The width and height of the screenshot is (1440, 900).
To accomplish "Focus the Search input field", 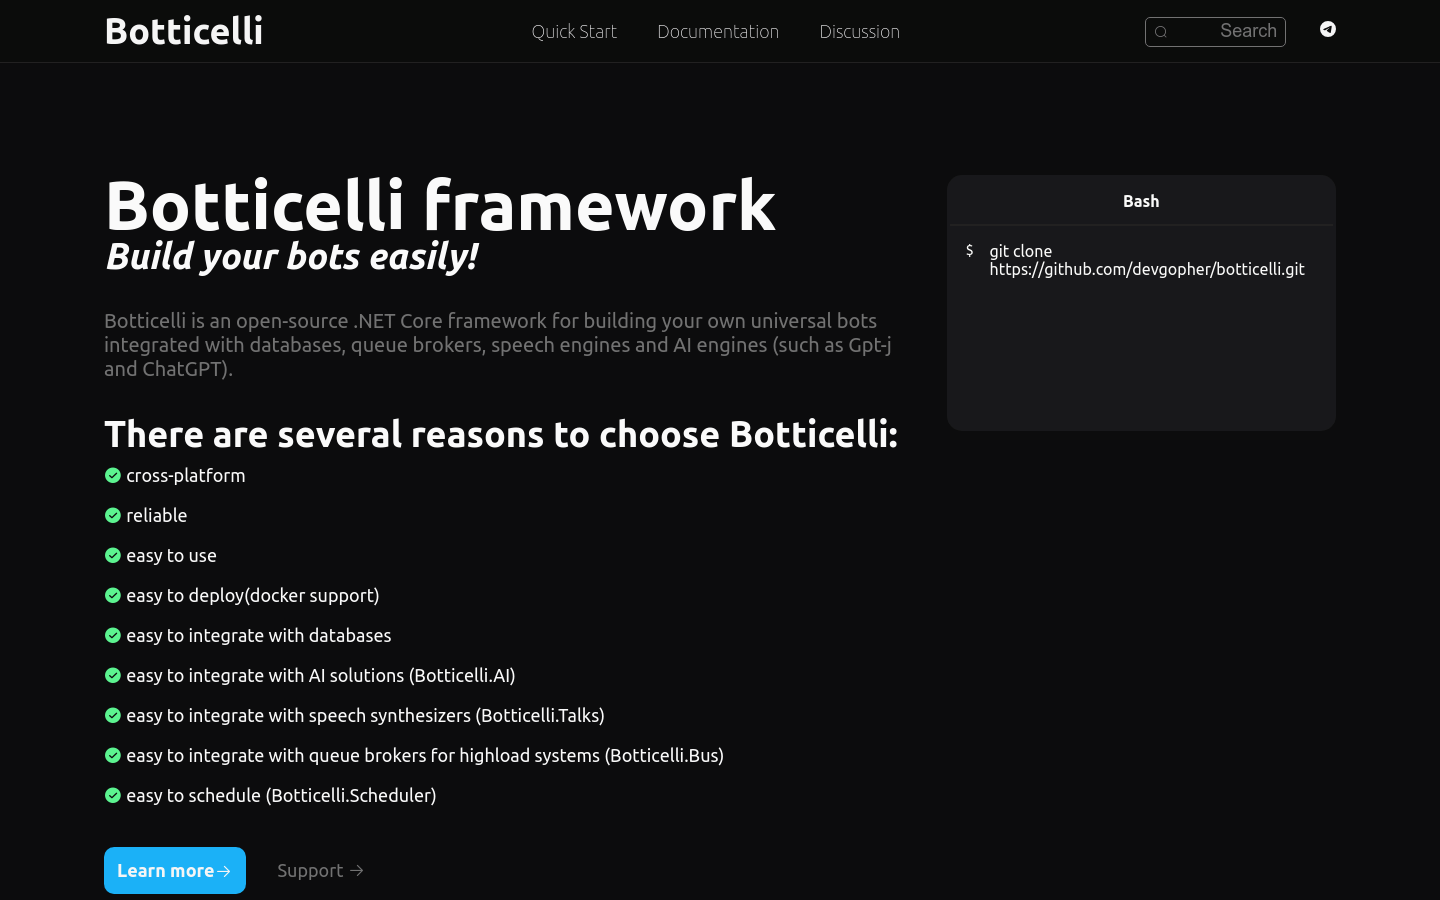I will [1227, 32].
